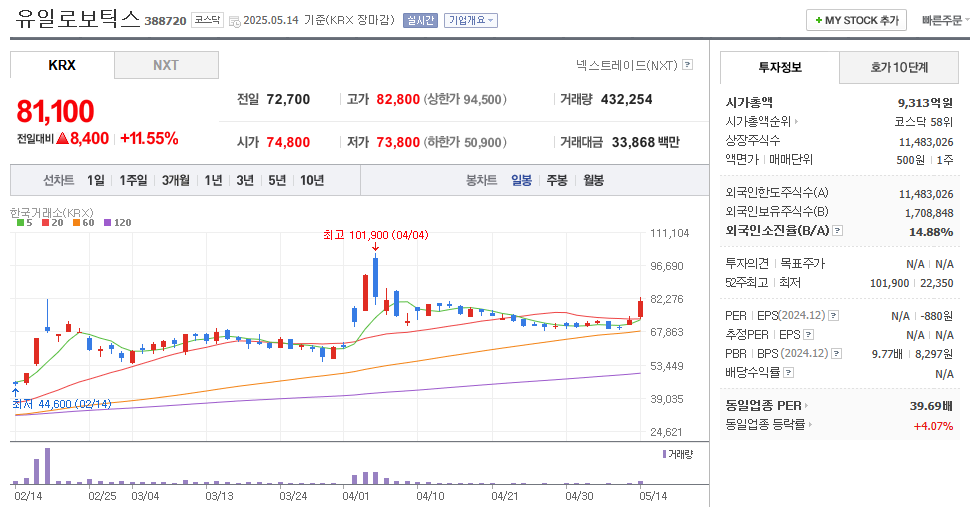The width and height of the screenshot is (975, 507).
Task: Open the 빠른주문 dropdown
Action: point(945,21)
